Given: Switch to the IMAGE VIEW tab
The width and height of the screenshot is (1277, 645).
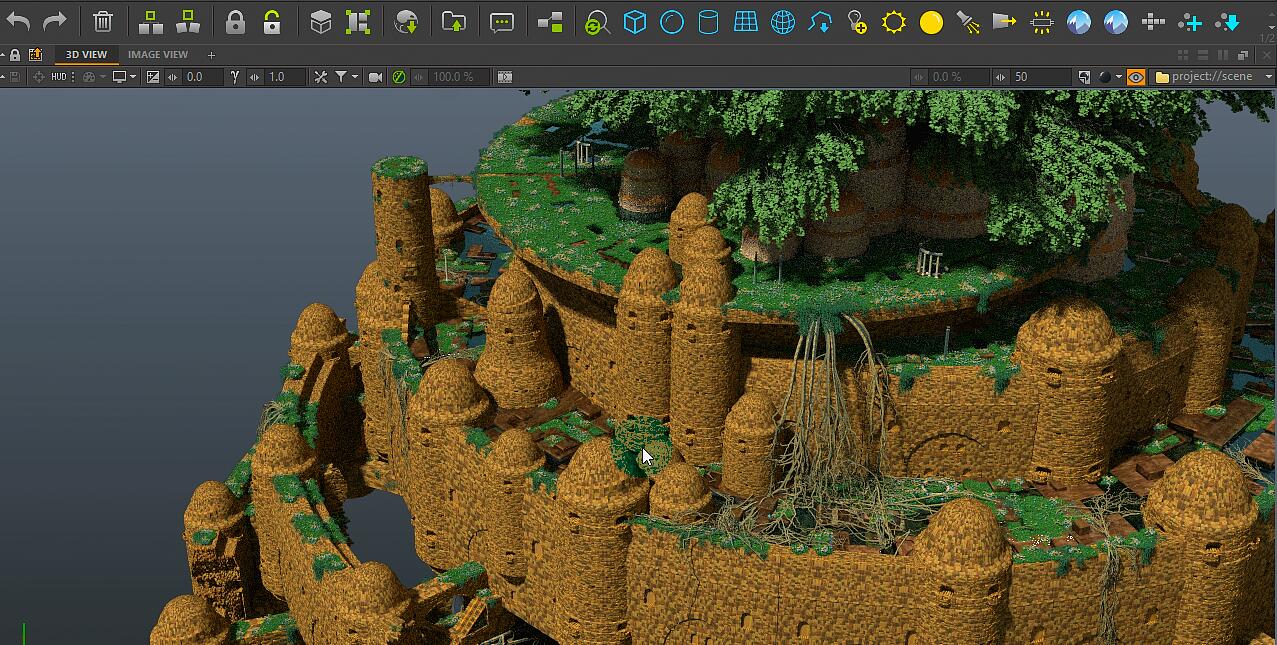Looking at the screenshot, I should [158, 54].
